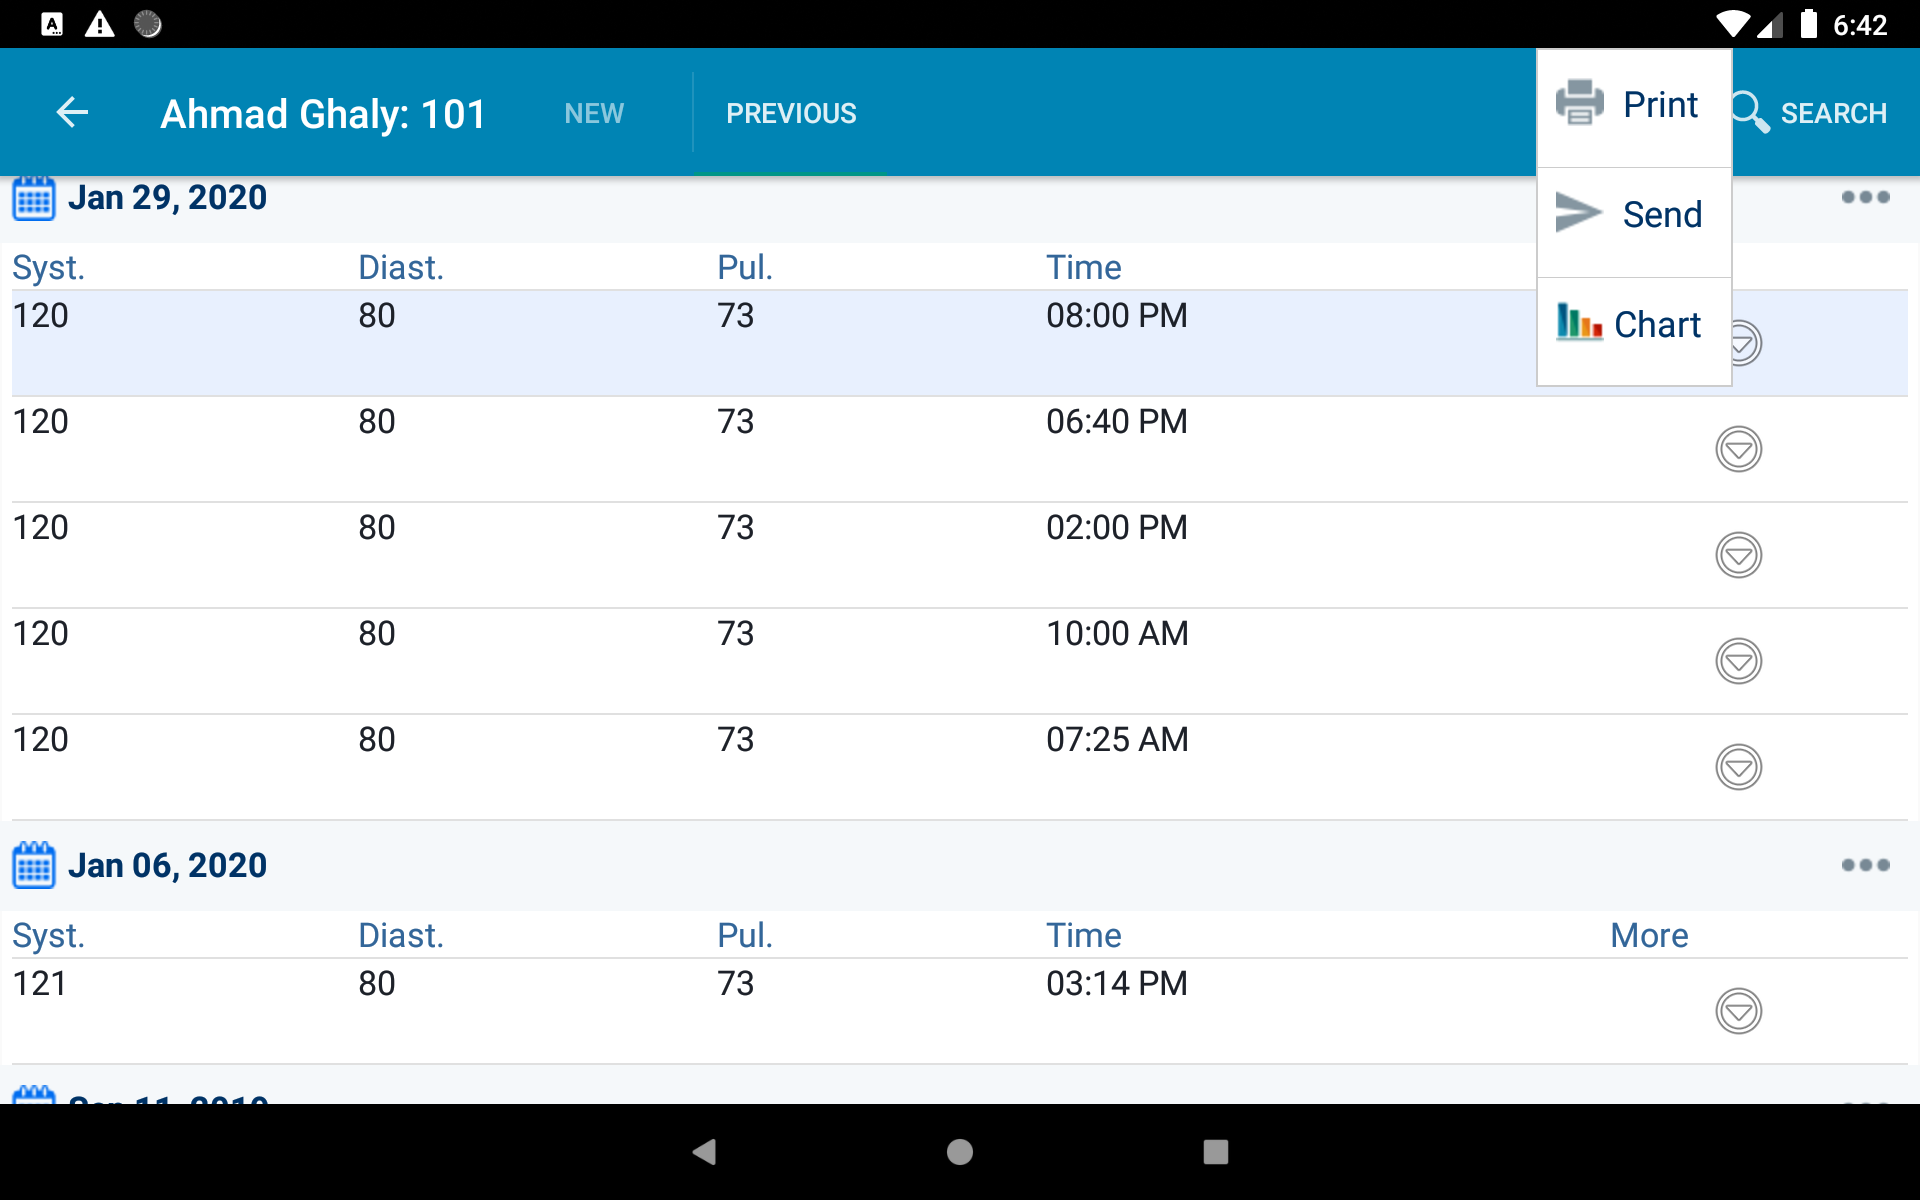Click calendar icon beside Jan 29, 2020
The image size is (1920, 1200).
coord(34,198)
